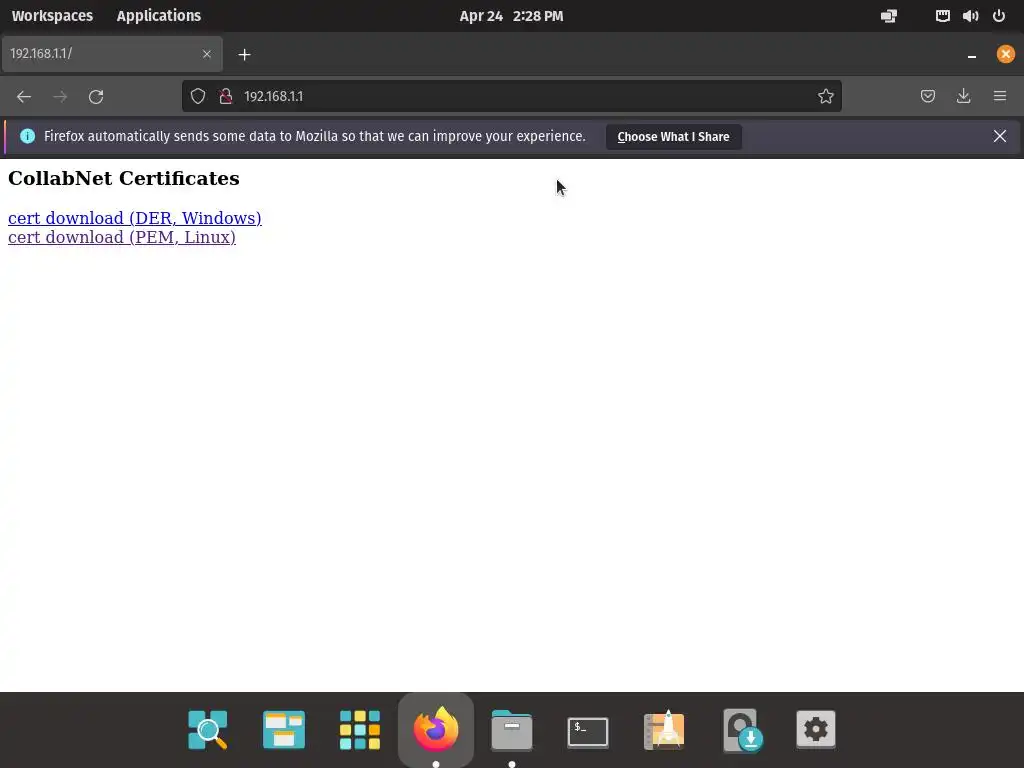This screenshot has width=1024, height=768.
Task: Close the 192.168.1.1 tab
Action: (207, 54)
